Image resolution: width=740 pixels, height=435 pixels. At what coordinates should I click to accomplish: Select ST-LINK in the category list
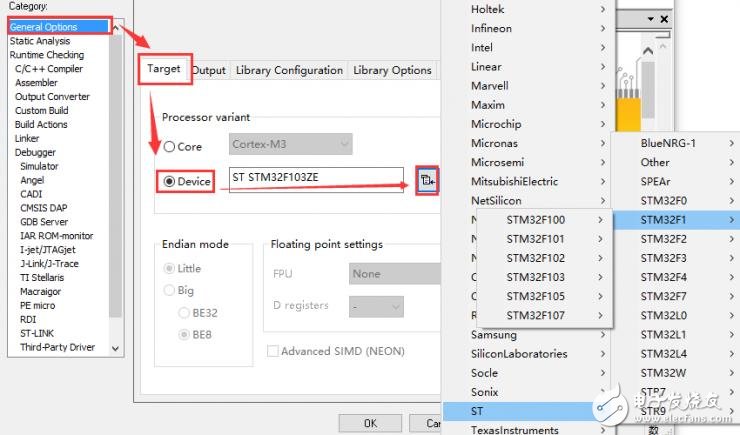37,333
